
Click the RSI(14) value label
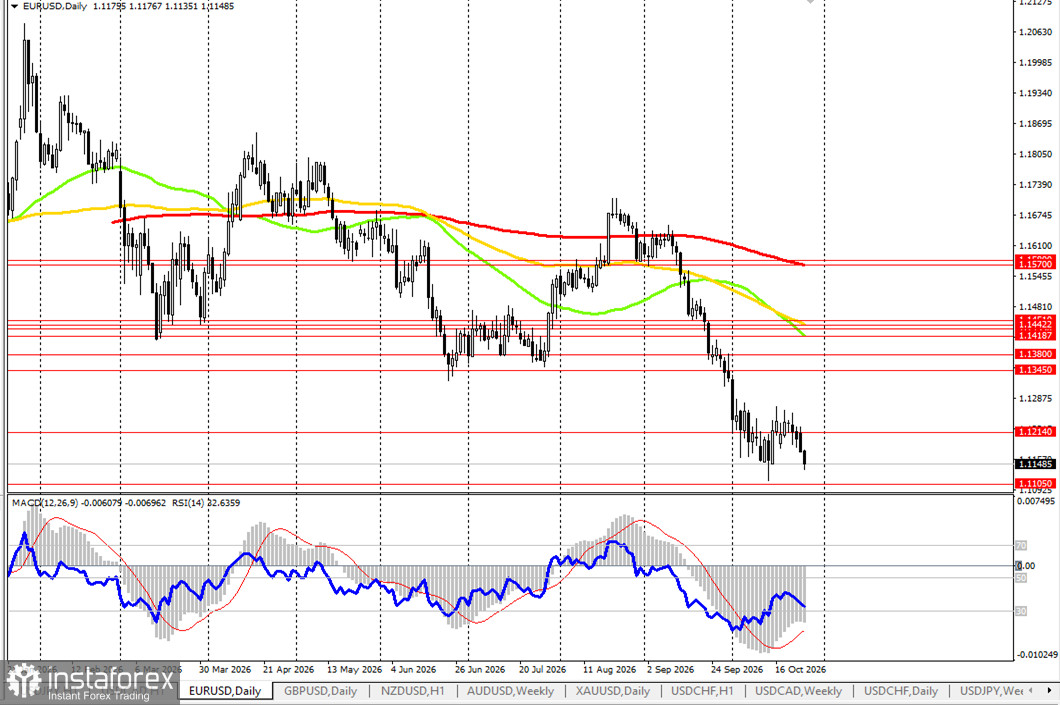(206, 503)
